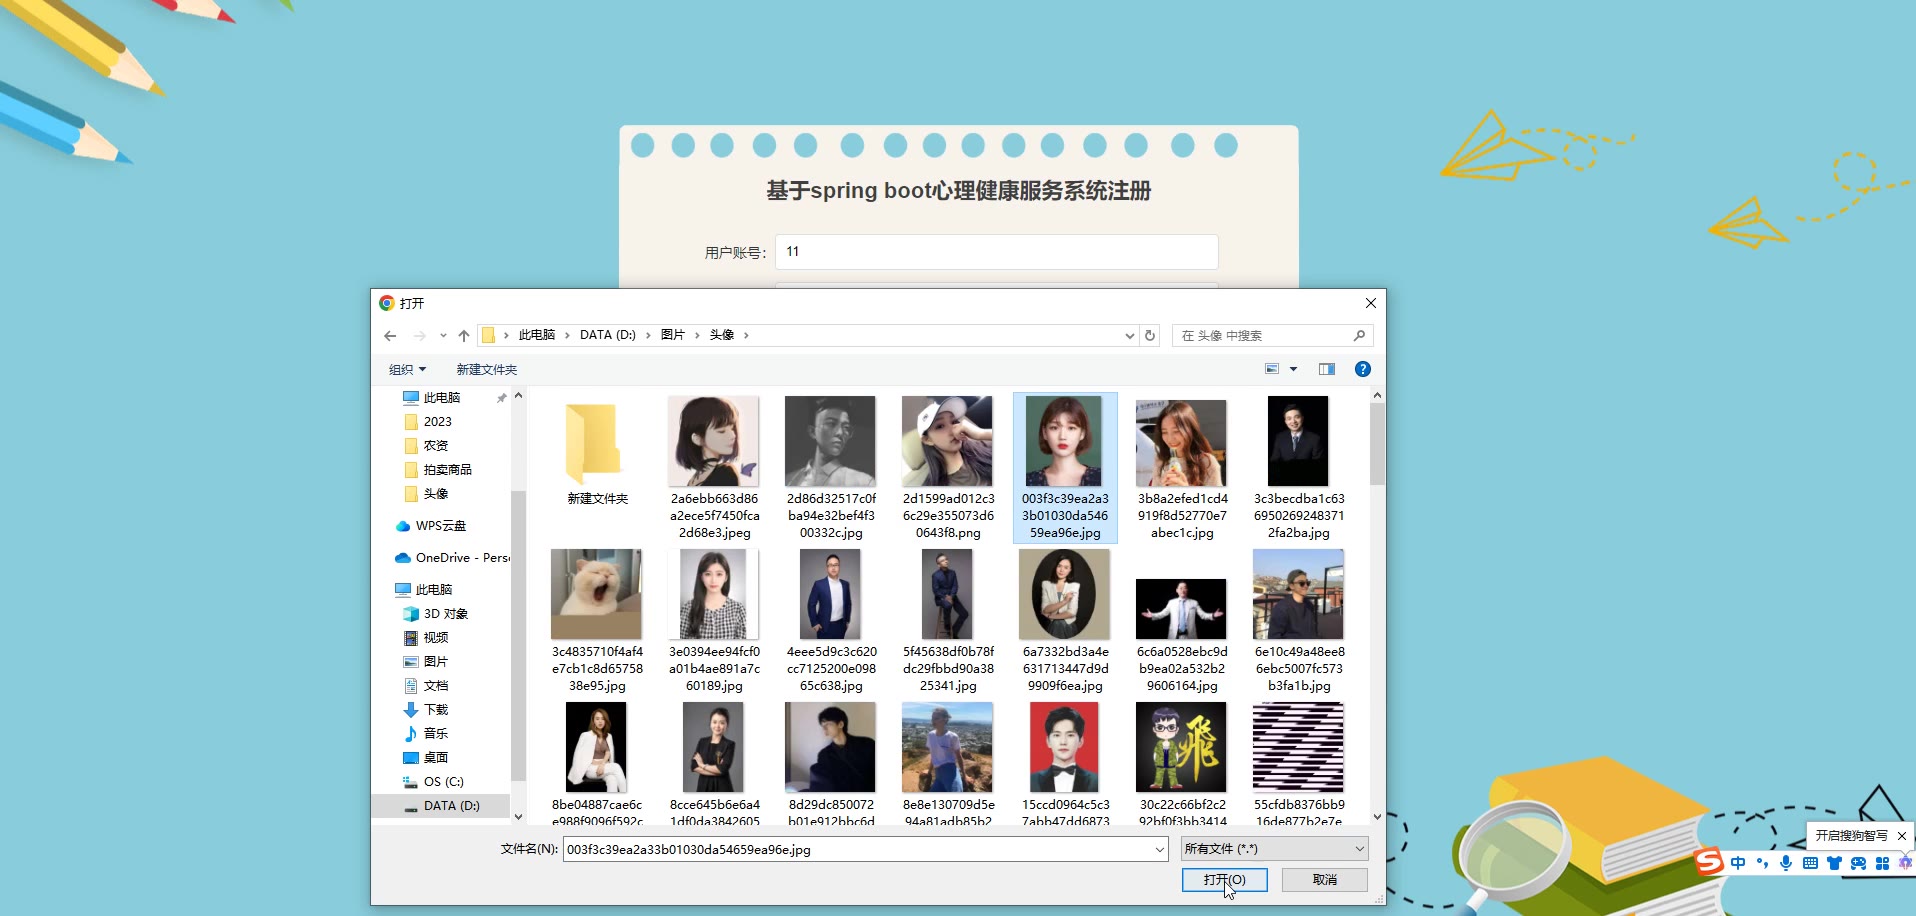Screen dimensions: 1916x916
Task: Select the yawning cat image thumbnail
Action: tap(596, 595)
